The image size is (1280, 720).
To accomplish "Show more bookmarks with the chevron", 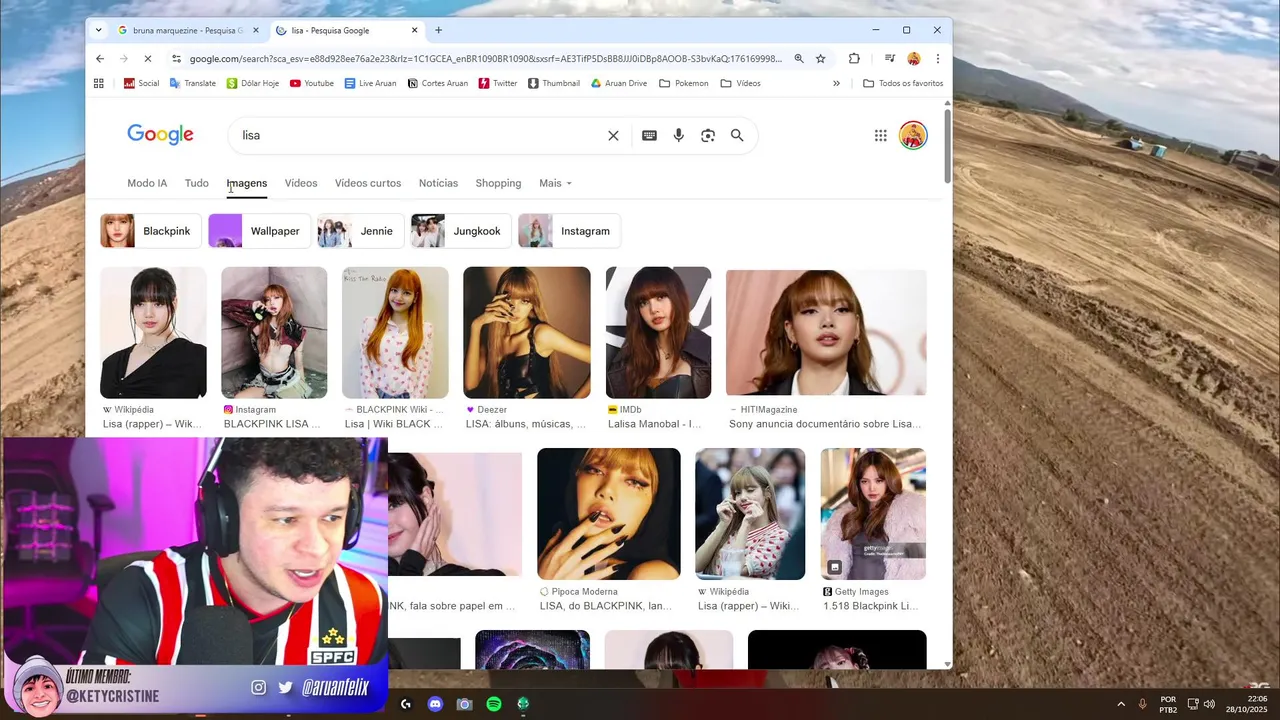I will pyautogui.click(x=836, y=84).
